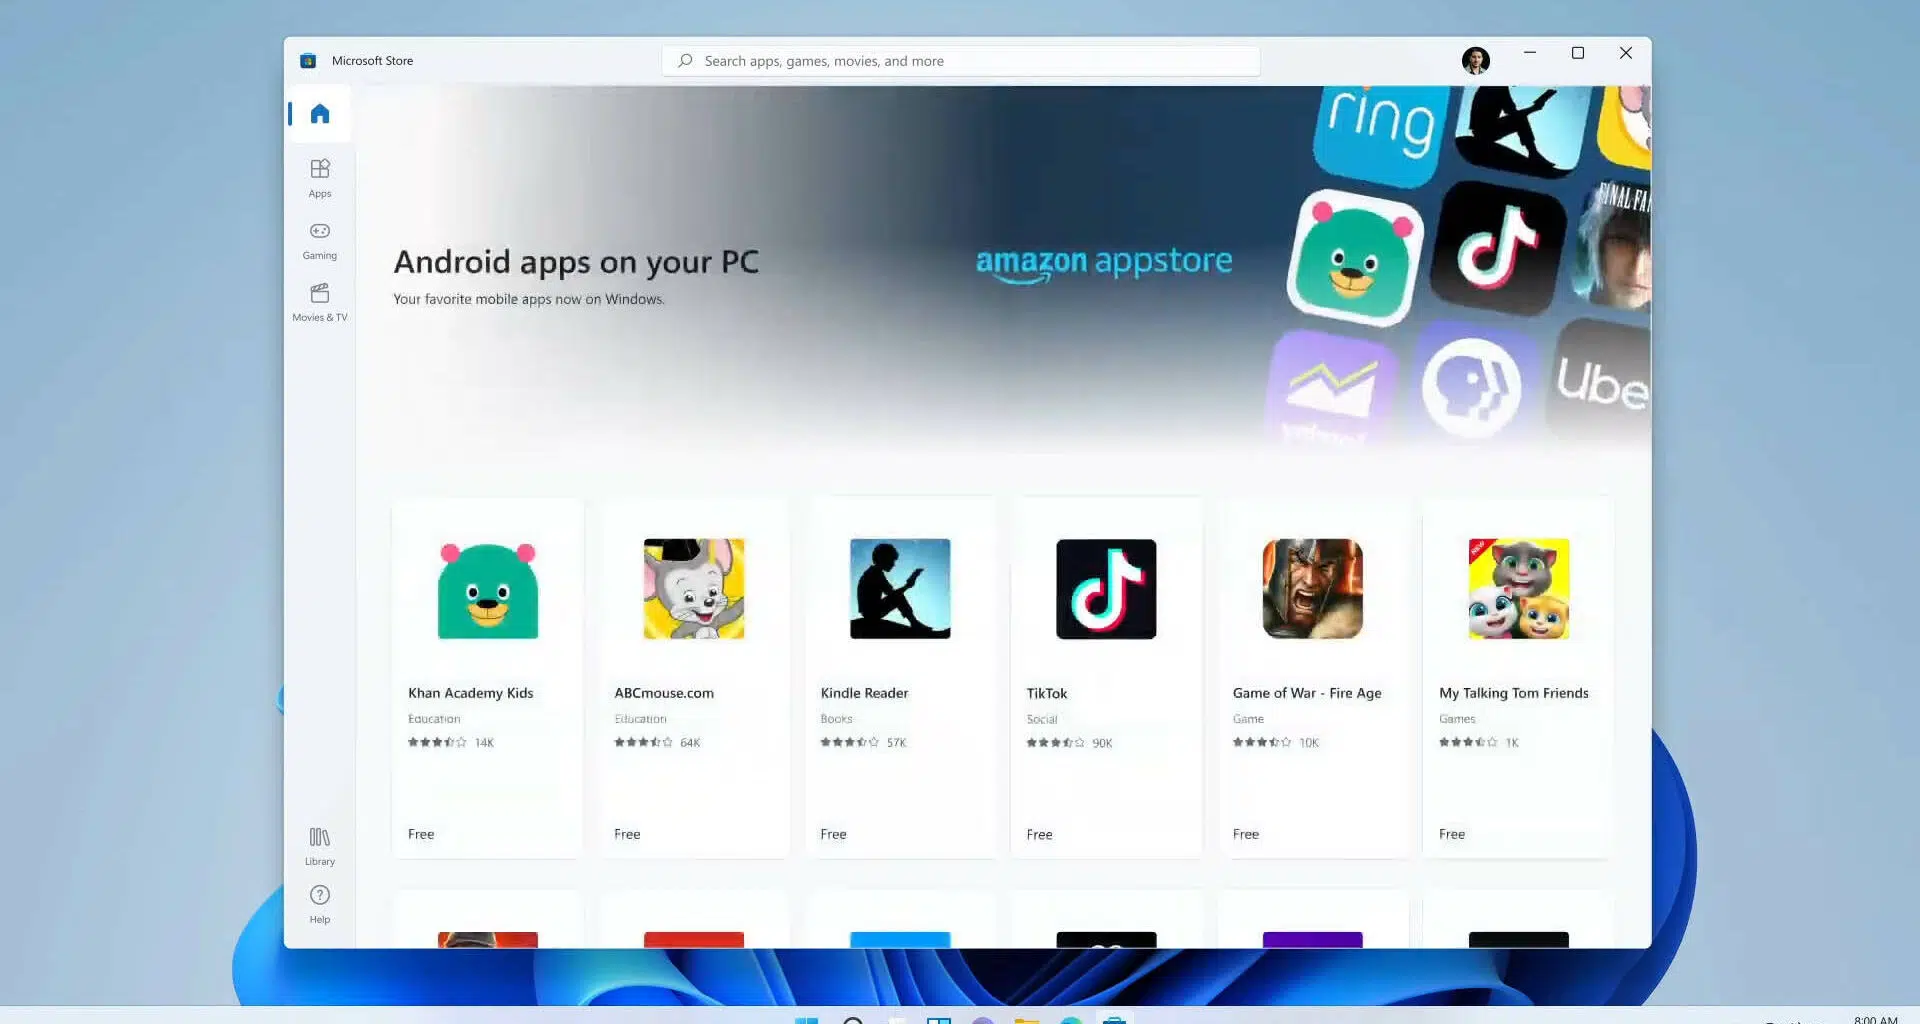Click the 90K rating on TikTok card
1920x1024 pixels.
click(1102, 743)
